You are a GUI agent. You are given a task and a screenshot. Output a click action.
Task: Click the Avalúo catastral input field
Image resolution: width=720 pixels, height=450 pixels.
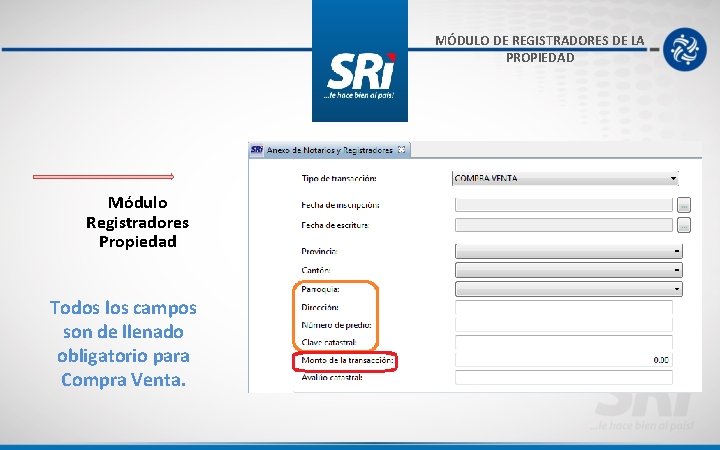click(564, 377)
